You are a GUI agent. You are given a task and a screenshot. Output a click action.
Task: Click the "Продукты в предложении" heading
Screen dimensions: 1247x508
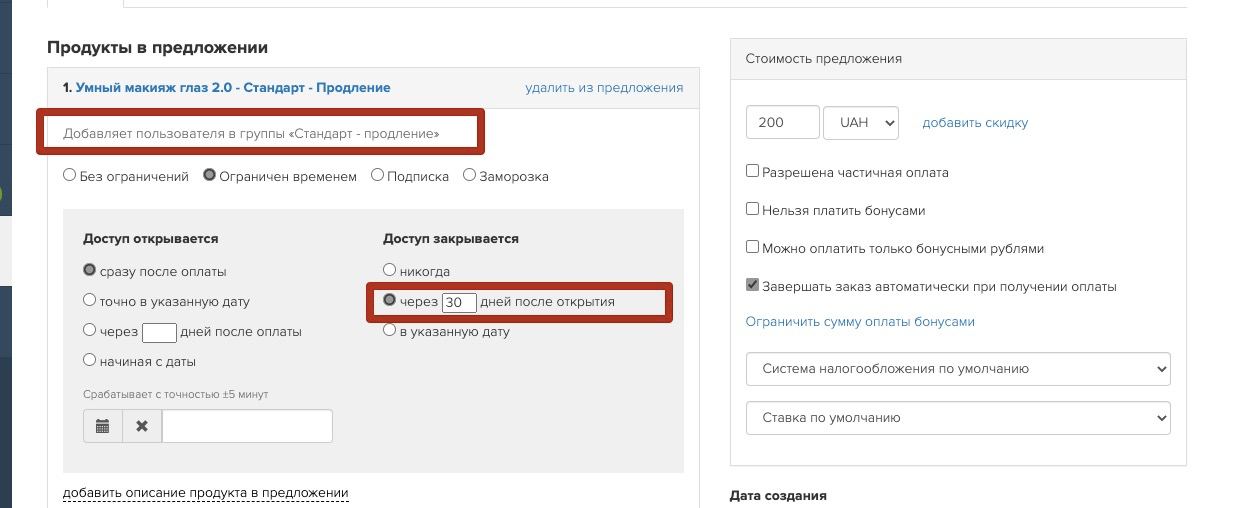pyautogui.click(x=157, y=47)
